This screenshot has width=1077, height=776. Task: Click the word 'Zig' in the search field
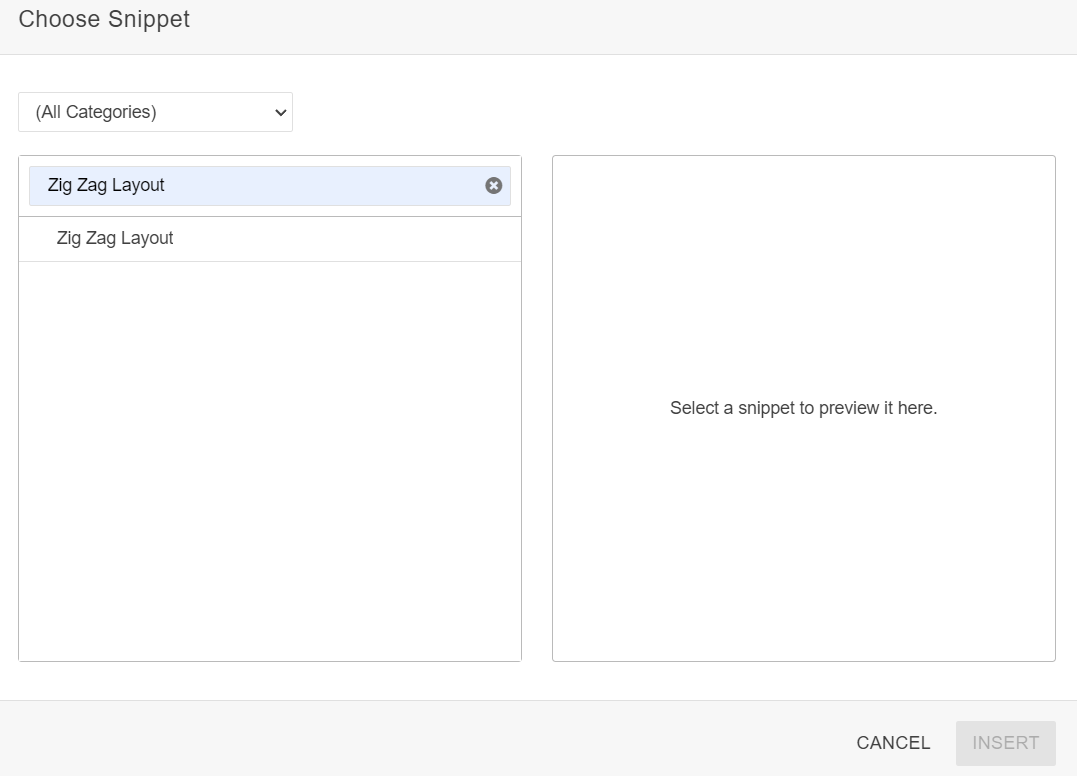tap(60, 186)
